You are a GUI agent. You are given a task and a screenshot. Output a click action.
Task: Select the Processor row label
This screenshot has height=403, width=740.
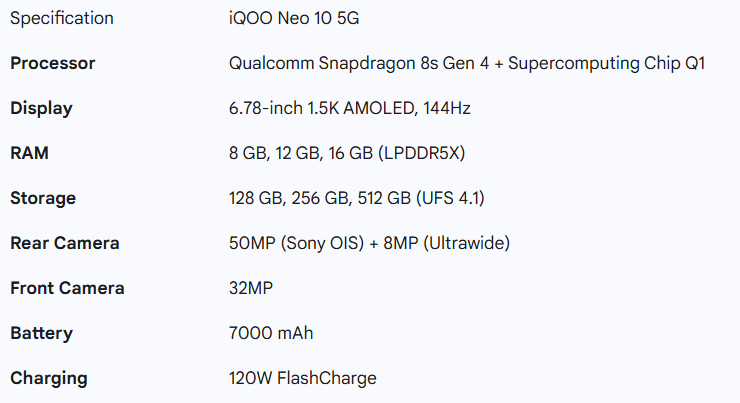(x=53, y=63)
